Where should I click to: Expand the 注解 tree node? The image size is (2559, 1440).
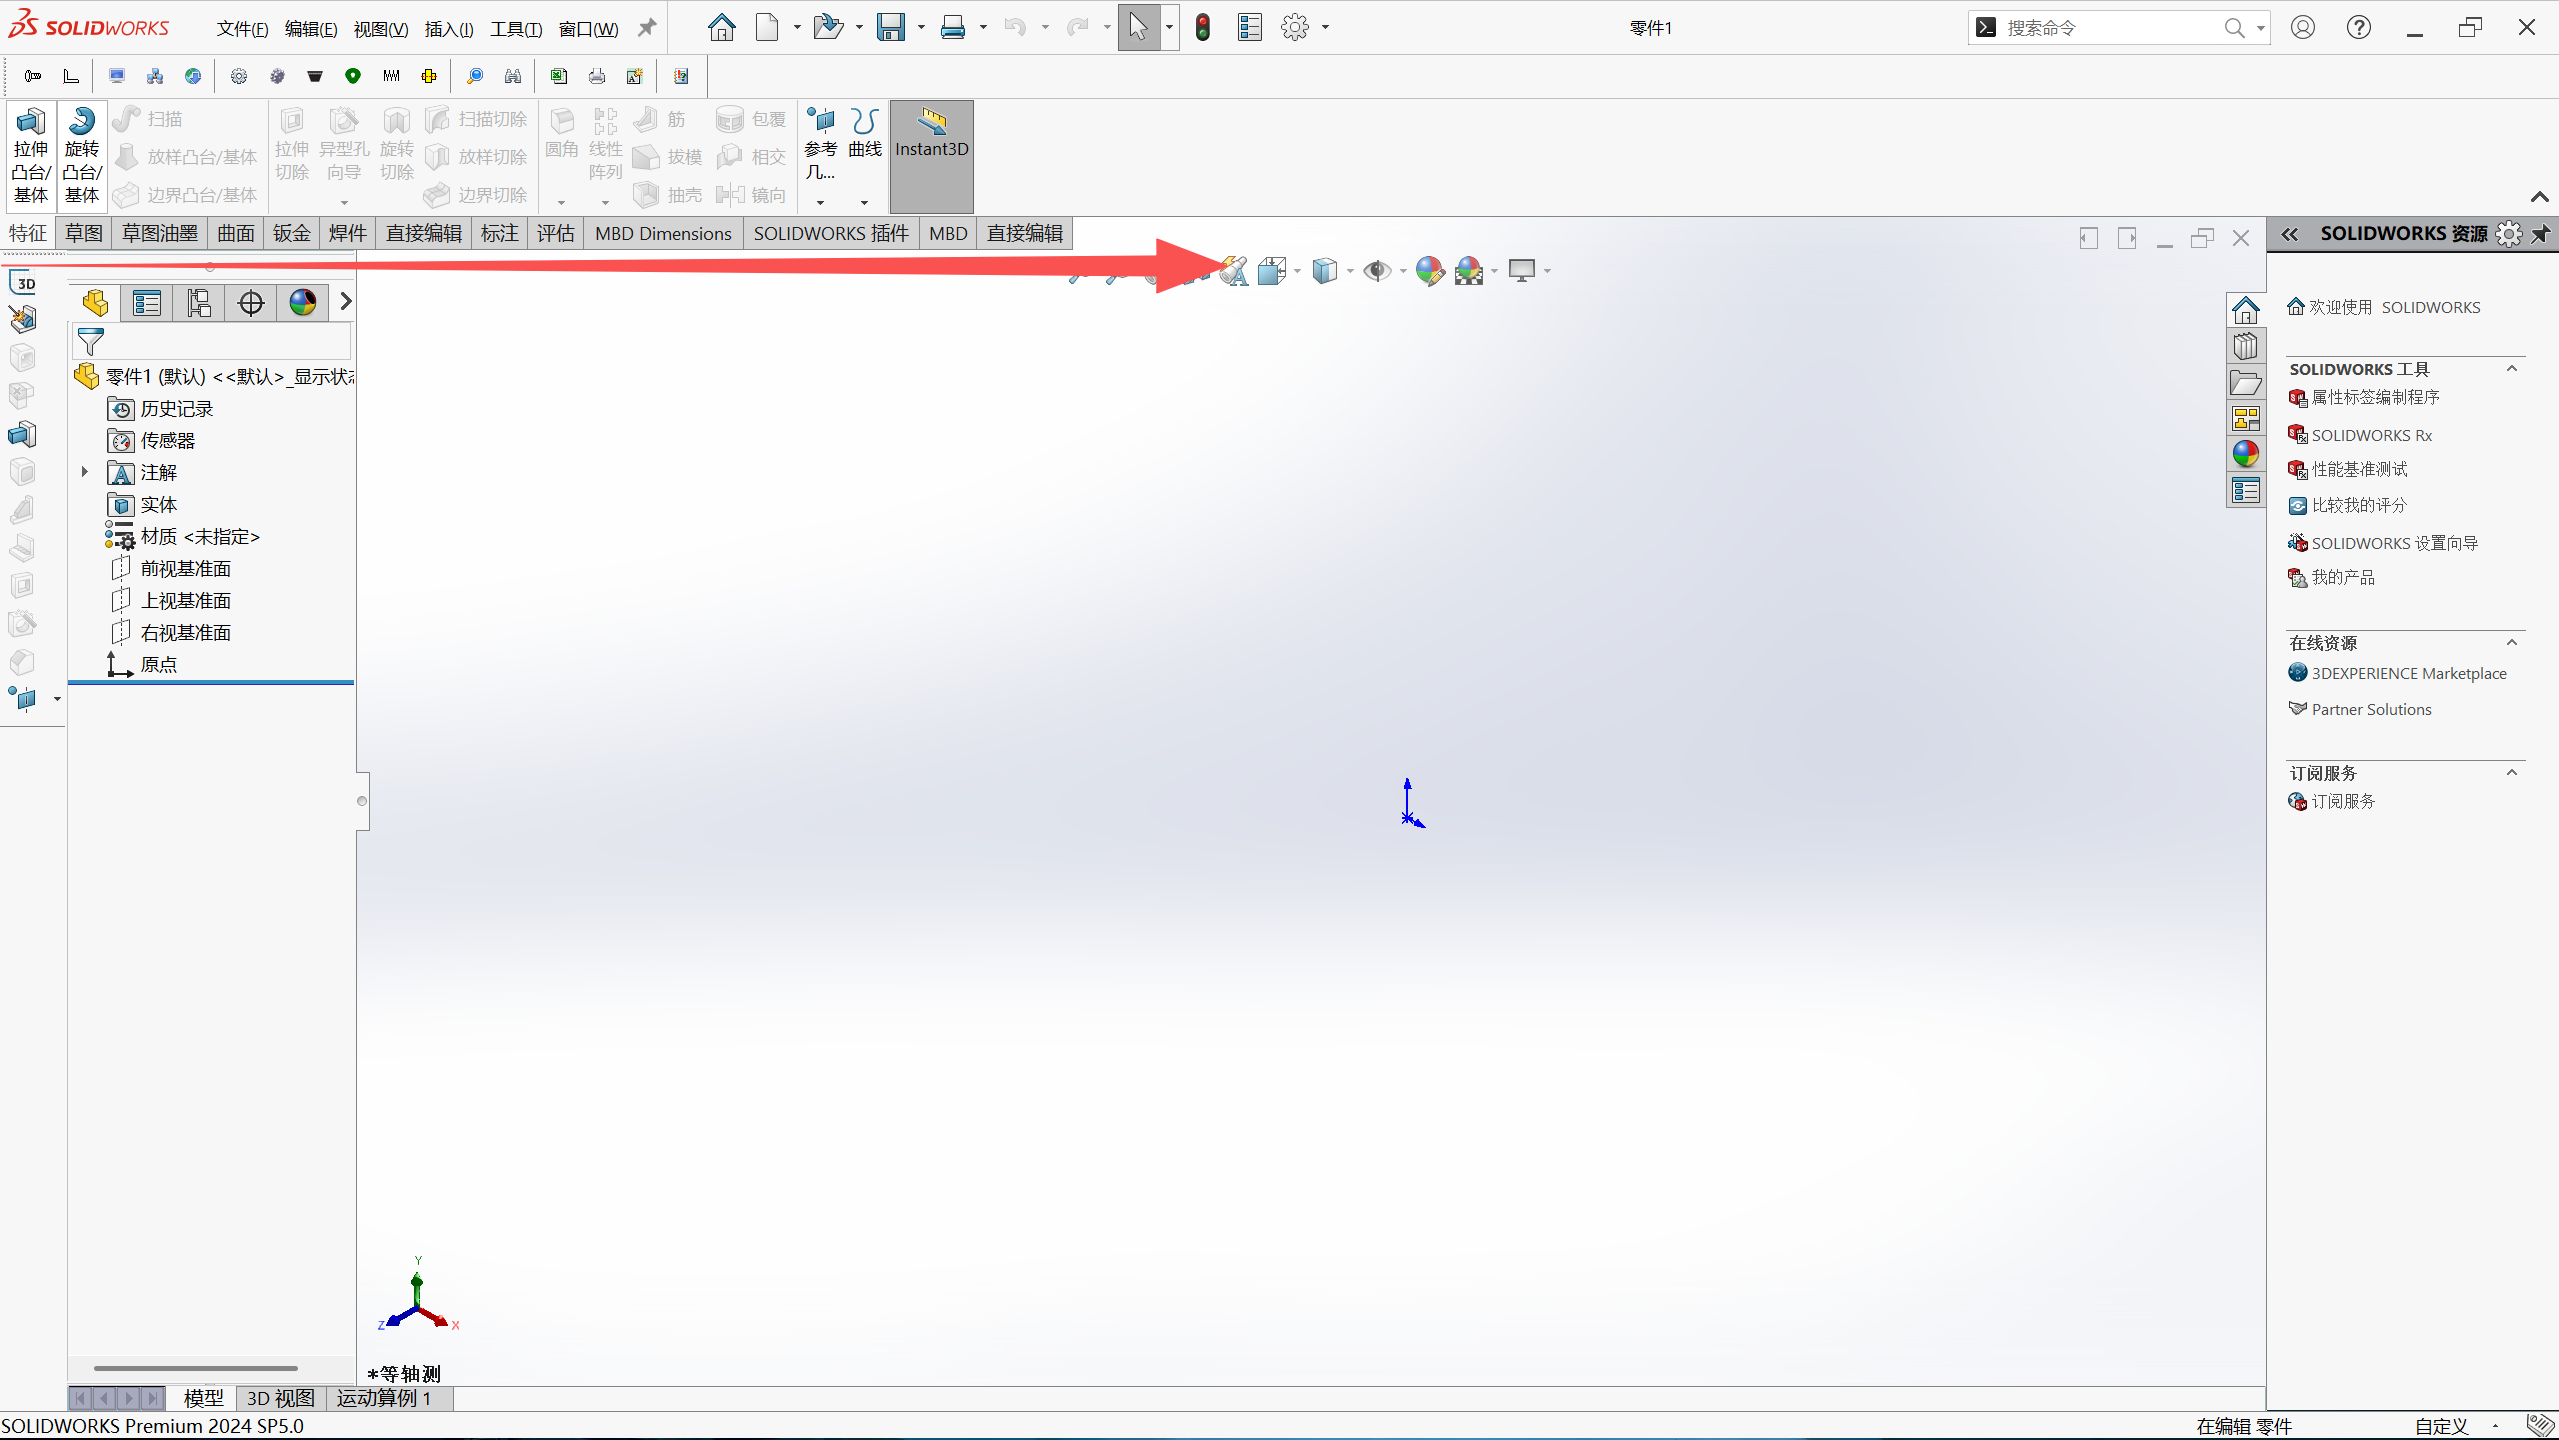pos(85,472)
